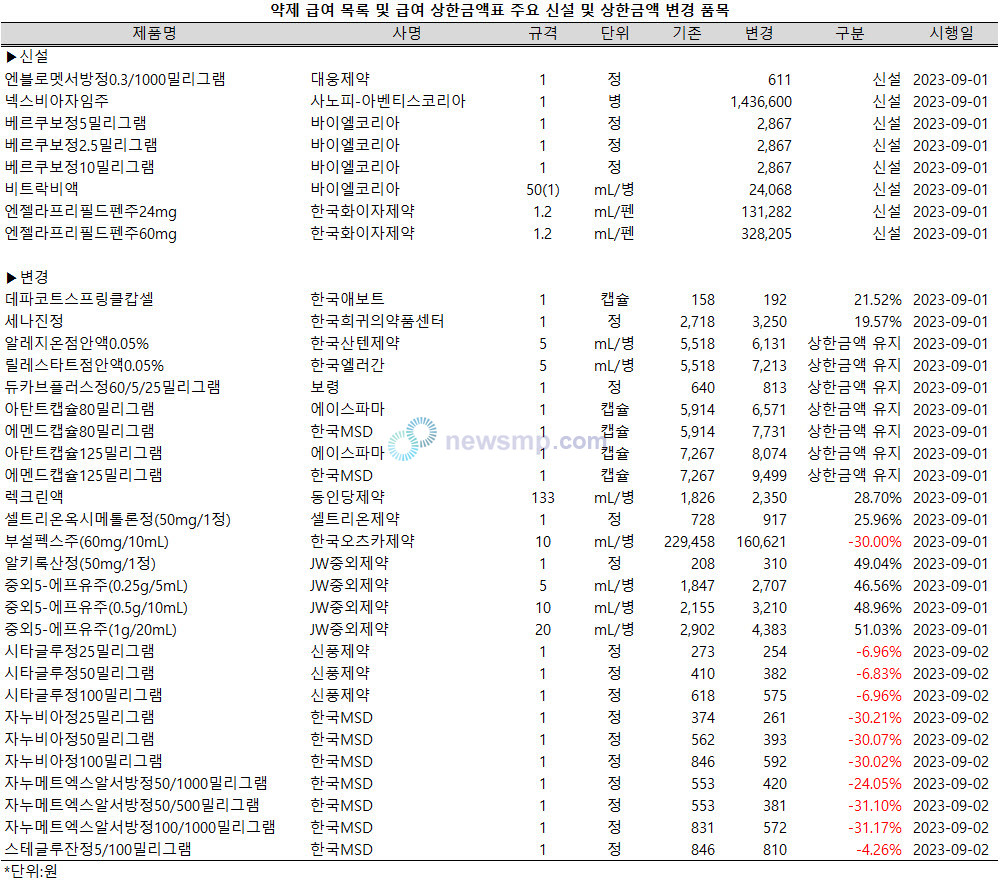Click company name 동인당제약
1000x882 pixels.
pos(348,497)
